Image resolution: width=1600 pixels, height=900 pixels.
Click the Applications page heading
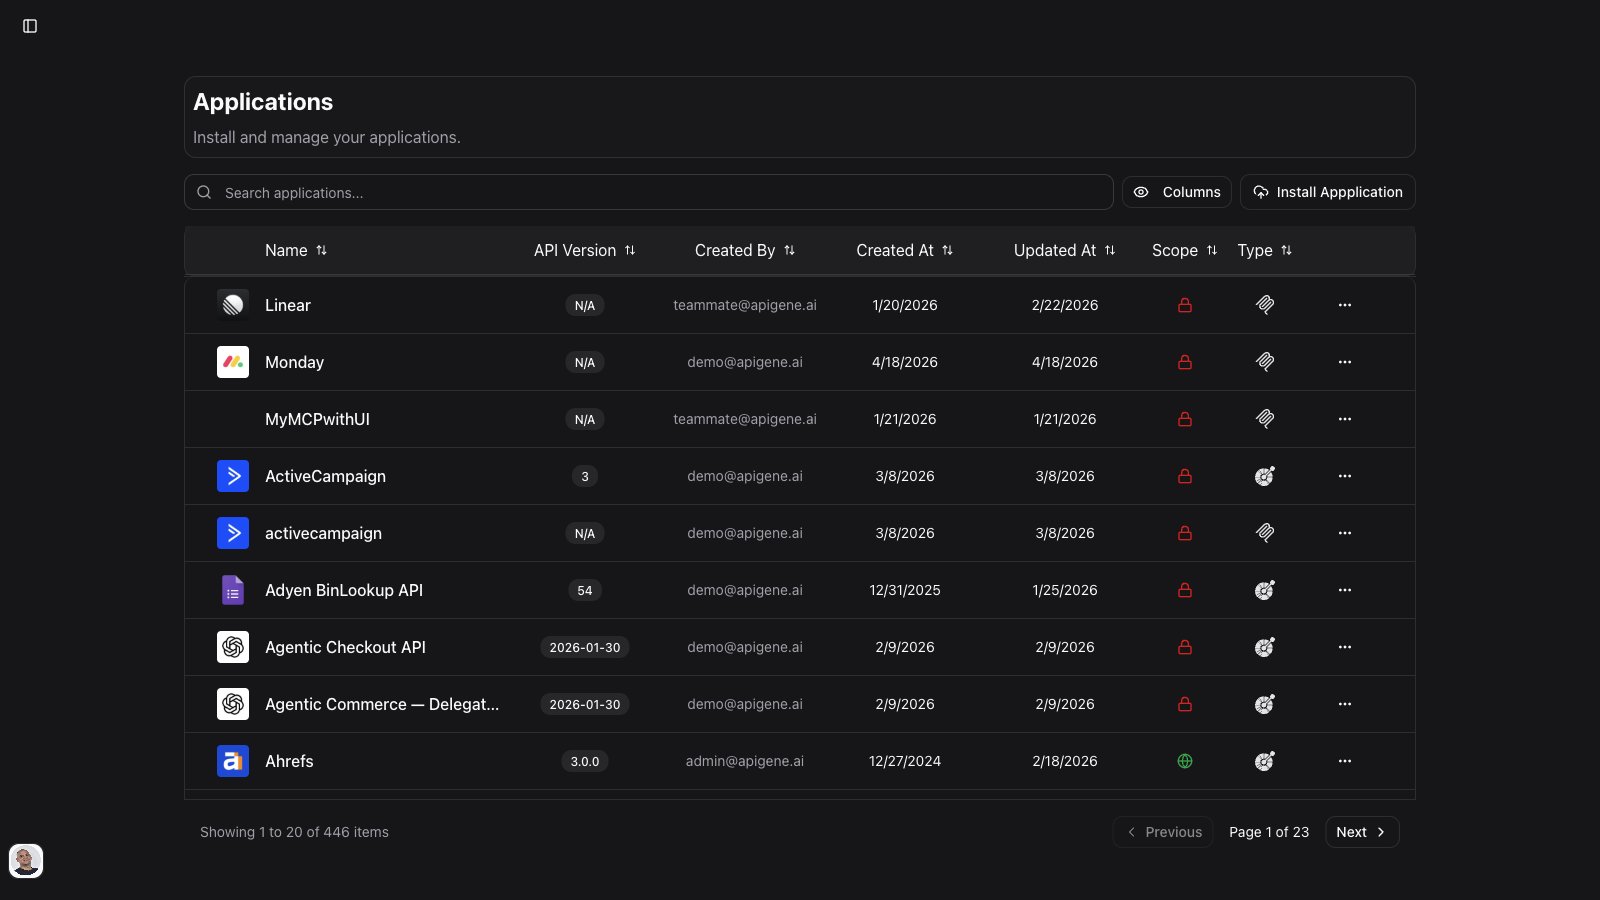coord(263,102)
